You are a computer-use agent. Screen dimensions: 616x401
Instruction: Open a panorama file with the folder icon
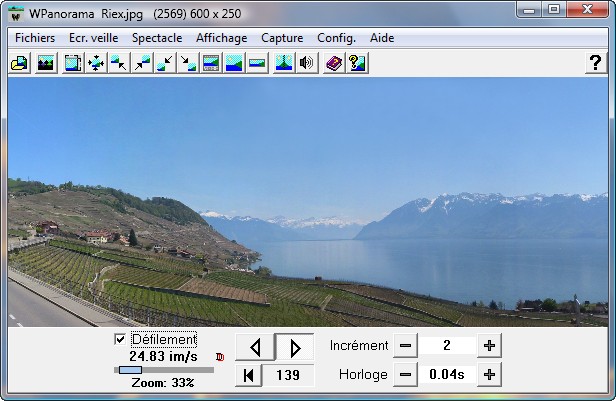(19, 63)
